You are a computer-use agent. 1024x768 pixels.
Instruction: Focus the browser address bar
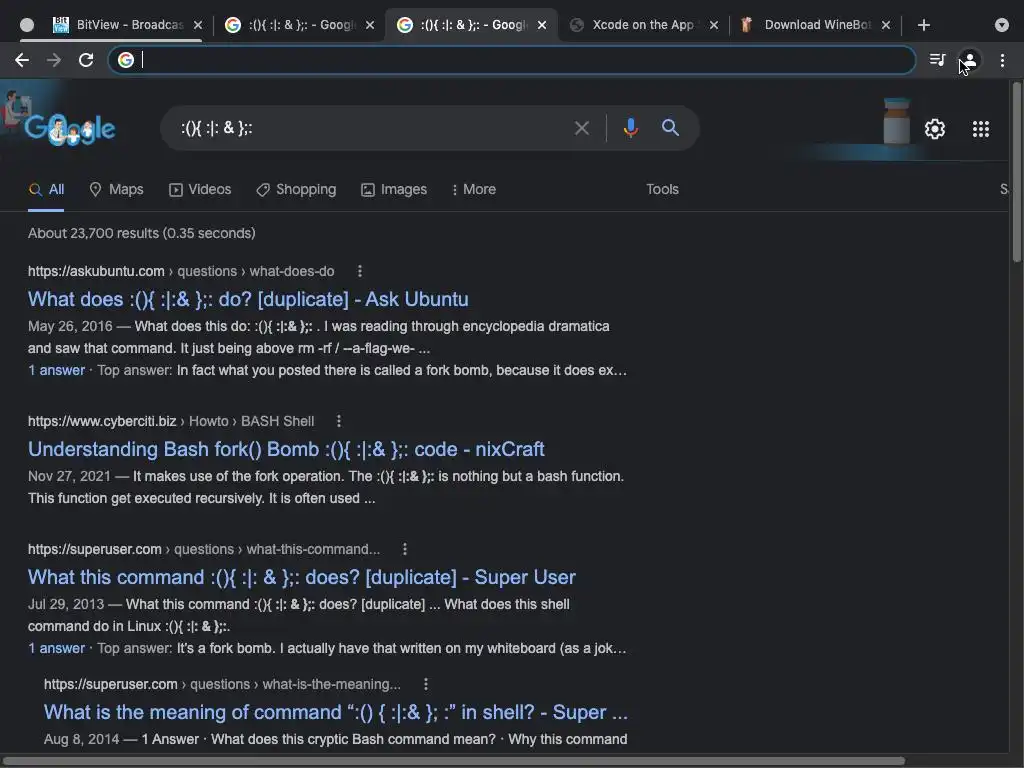point(511,60)
